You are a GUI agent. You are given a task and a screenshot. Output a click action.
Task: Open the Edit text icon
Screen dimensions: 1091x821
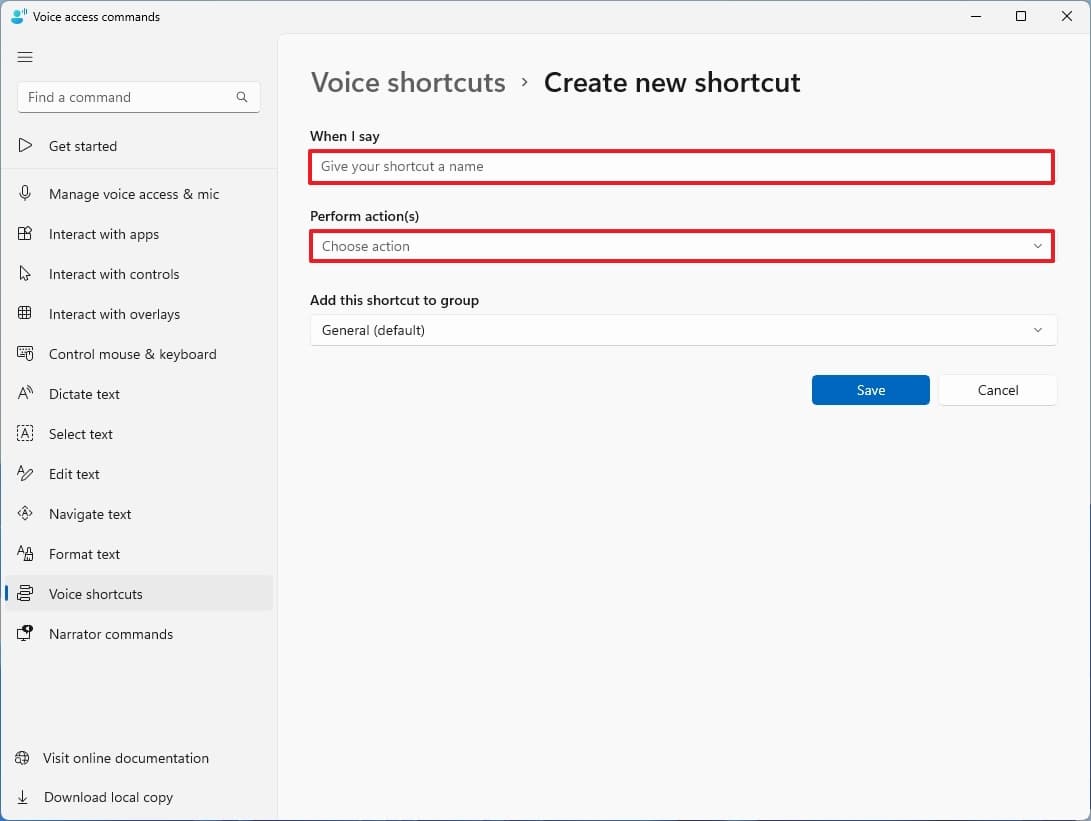(x=24, y=474)
